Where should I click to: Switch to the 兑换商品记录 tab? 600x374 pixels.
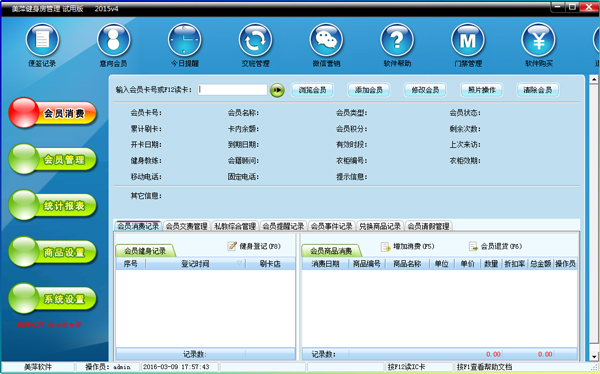[x=380, y=226]
